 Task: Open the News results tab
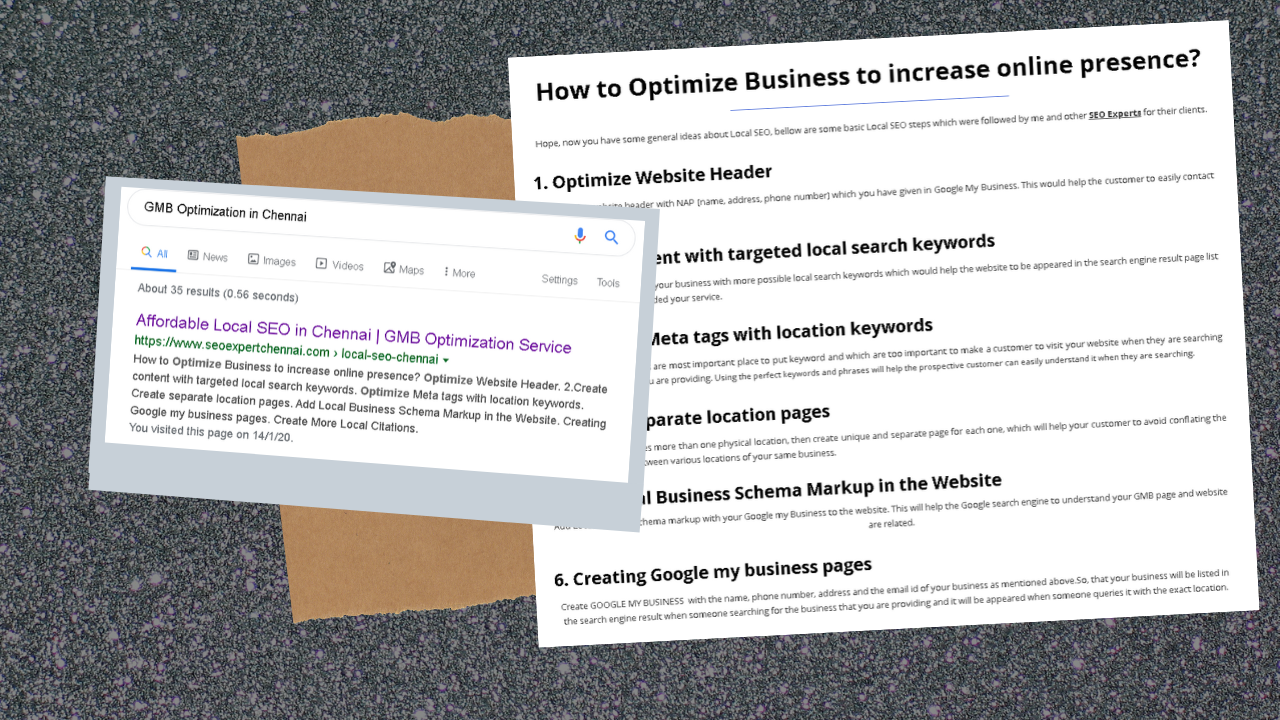(x=207, y=257)
